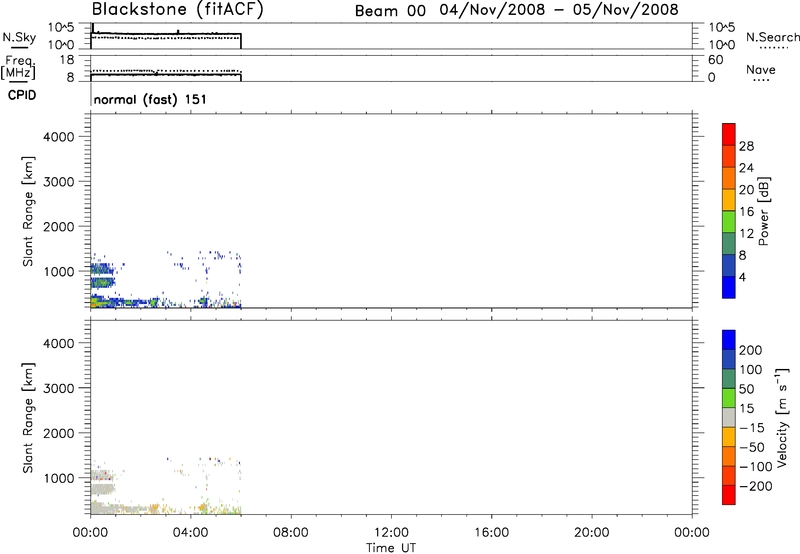Click the "4000" tick of the power panel

tap(59, 137)
